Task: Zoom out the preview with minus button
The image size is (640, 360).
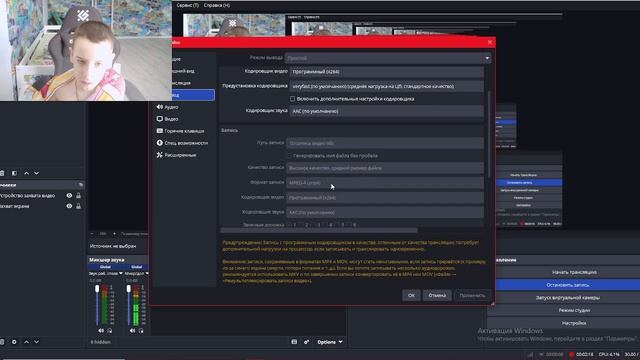Action: point(92,234)
